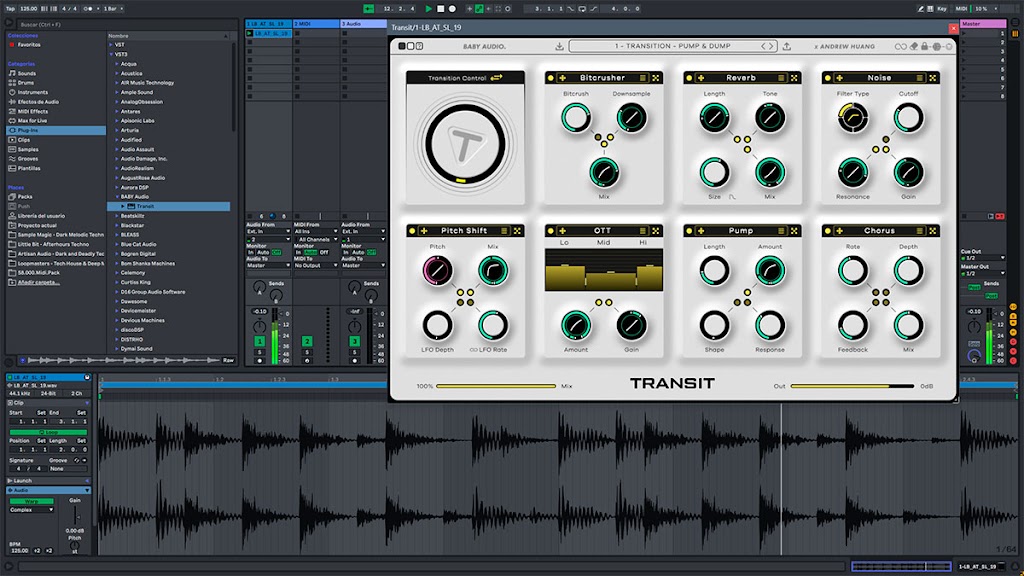Viewport: 1024px width, 576px height.
Task: Click the preset export/share icon
Action: (x=786, y=46)
